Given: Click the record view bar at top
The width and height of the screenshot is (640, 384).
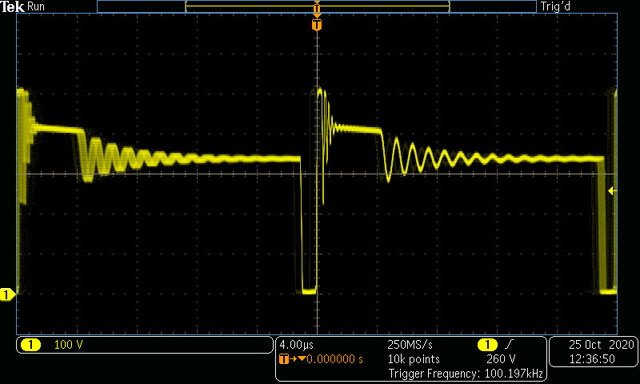Looking at the screenshot, I should point(317,7).
